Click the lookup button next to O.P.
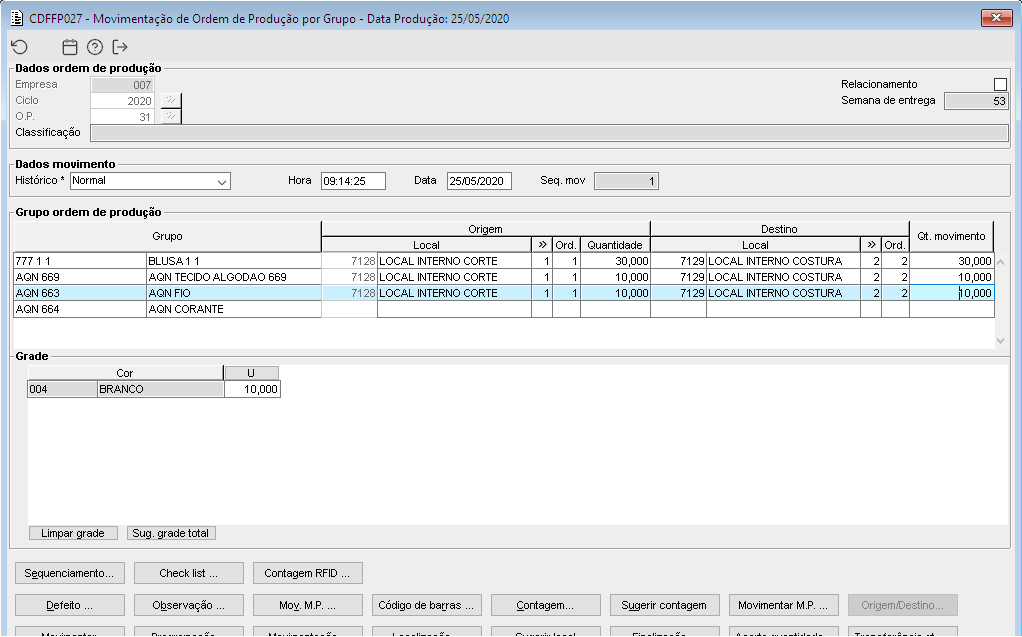This screenshot has height=637, width=1022. pyautogui.click(x=171, y=117)
